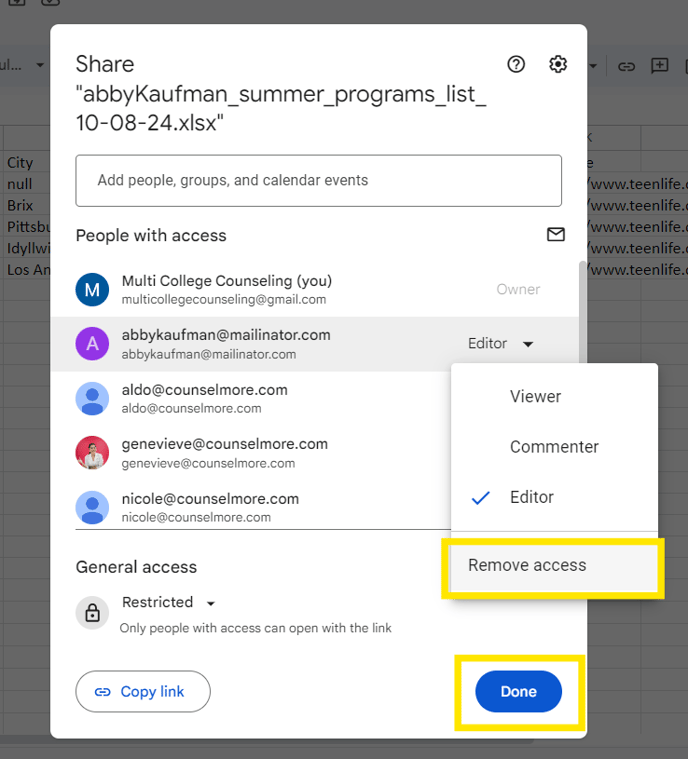Screen dimensions: 688x759
Task: Expand the Editor role dropdown for abbykaufman
Action: [x=501, y=344]
